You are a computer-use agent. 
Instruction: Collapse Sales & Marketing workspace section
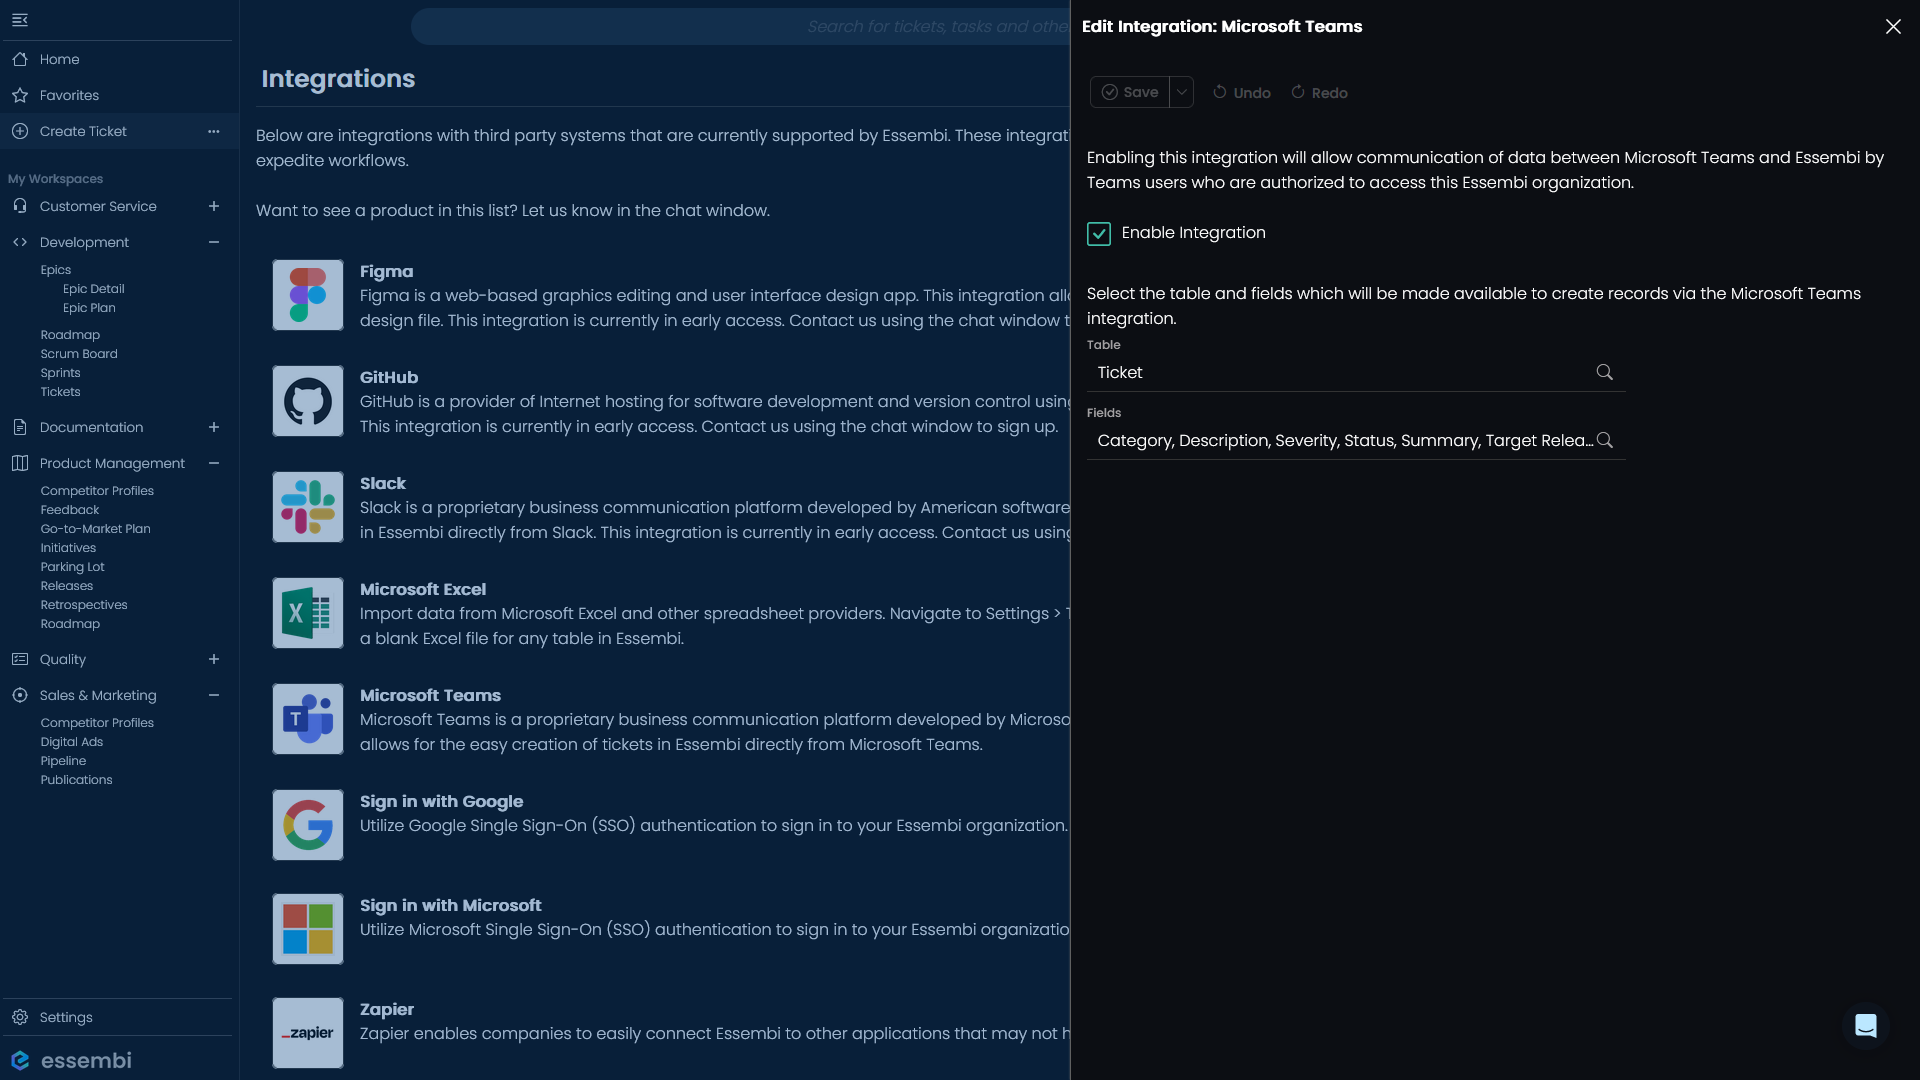[x=214, y=695]
